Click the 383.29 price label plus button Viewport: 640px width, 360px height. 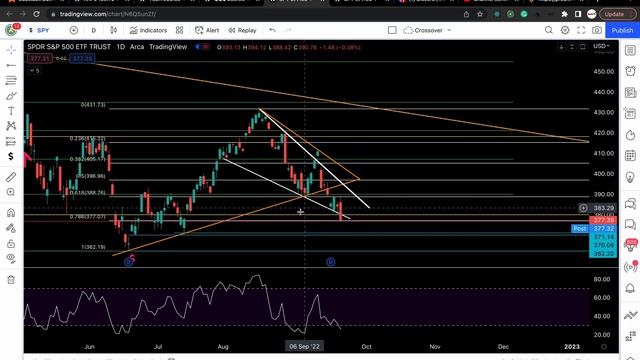coord(583,208)
